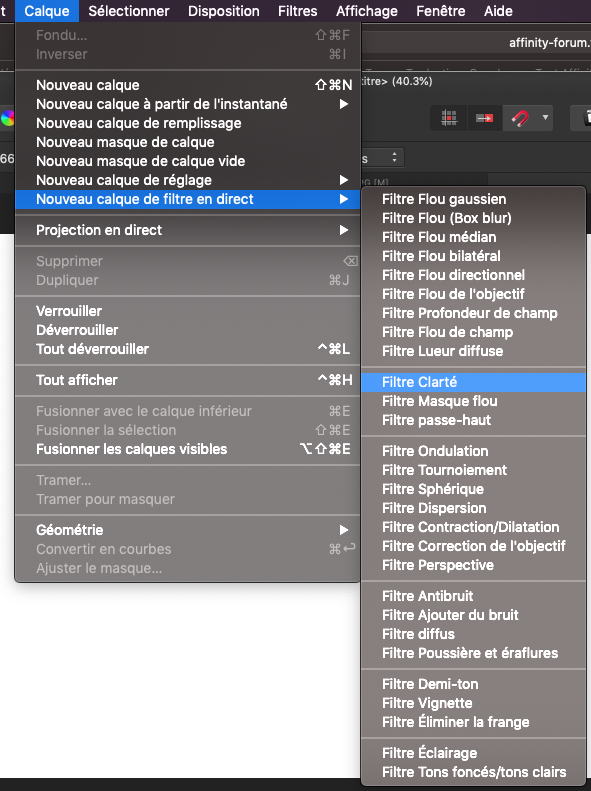Select Filtre Correction de l'objectif

(474, 546)
